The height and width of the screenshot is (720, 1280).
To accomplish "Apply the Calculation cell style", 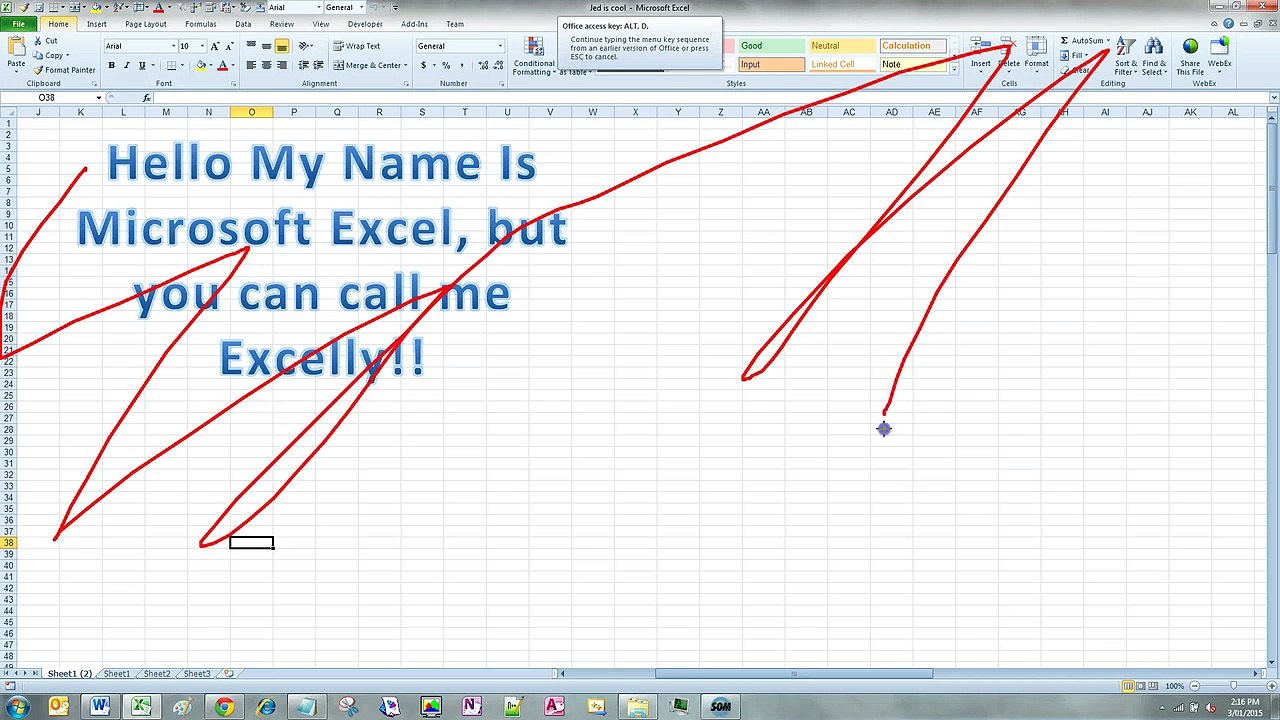I will click(x=913, y=46).
